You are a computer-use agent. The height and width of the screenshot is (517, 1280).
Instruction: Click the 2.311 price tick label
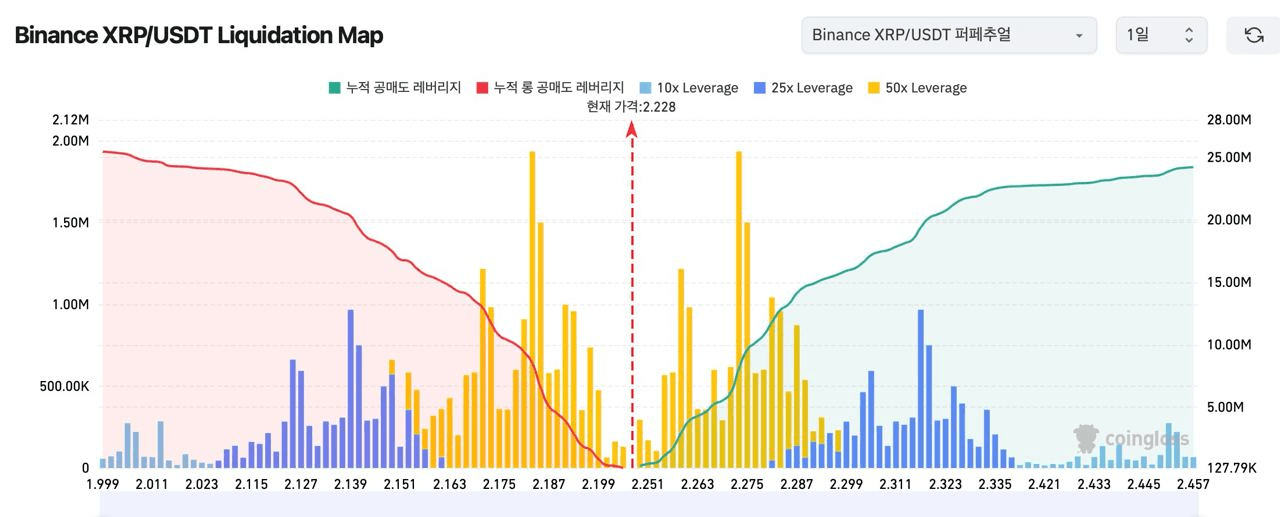tap(895, 484)
